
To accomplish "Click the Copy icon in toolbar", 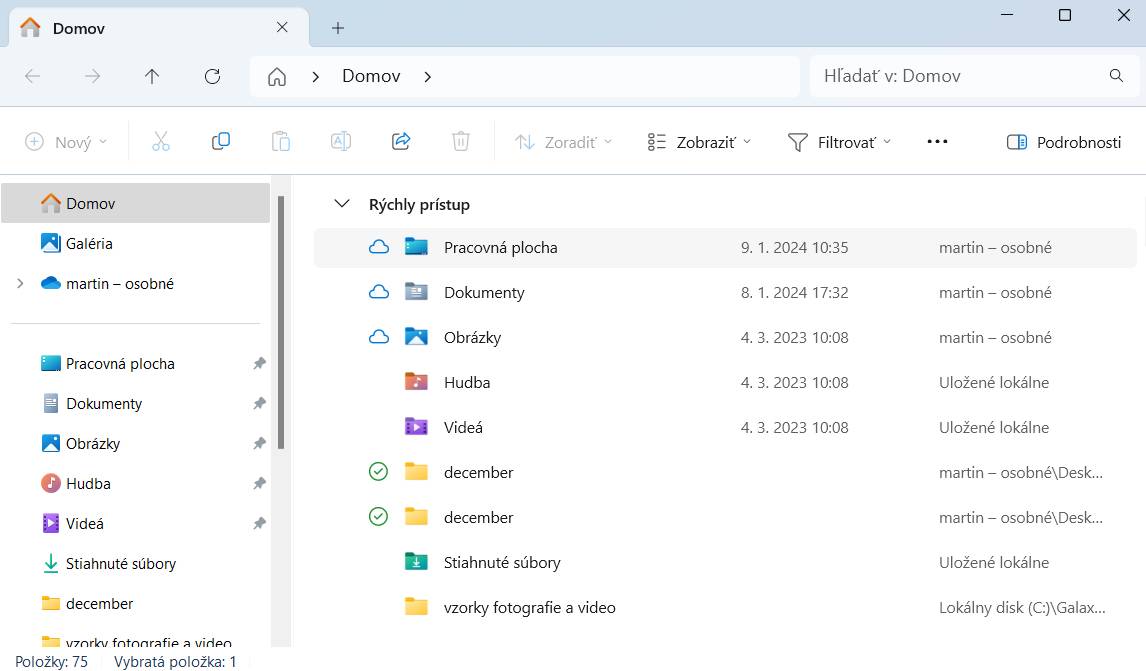I will click(221, 141).
